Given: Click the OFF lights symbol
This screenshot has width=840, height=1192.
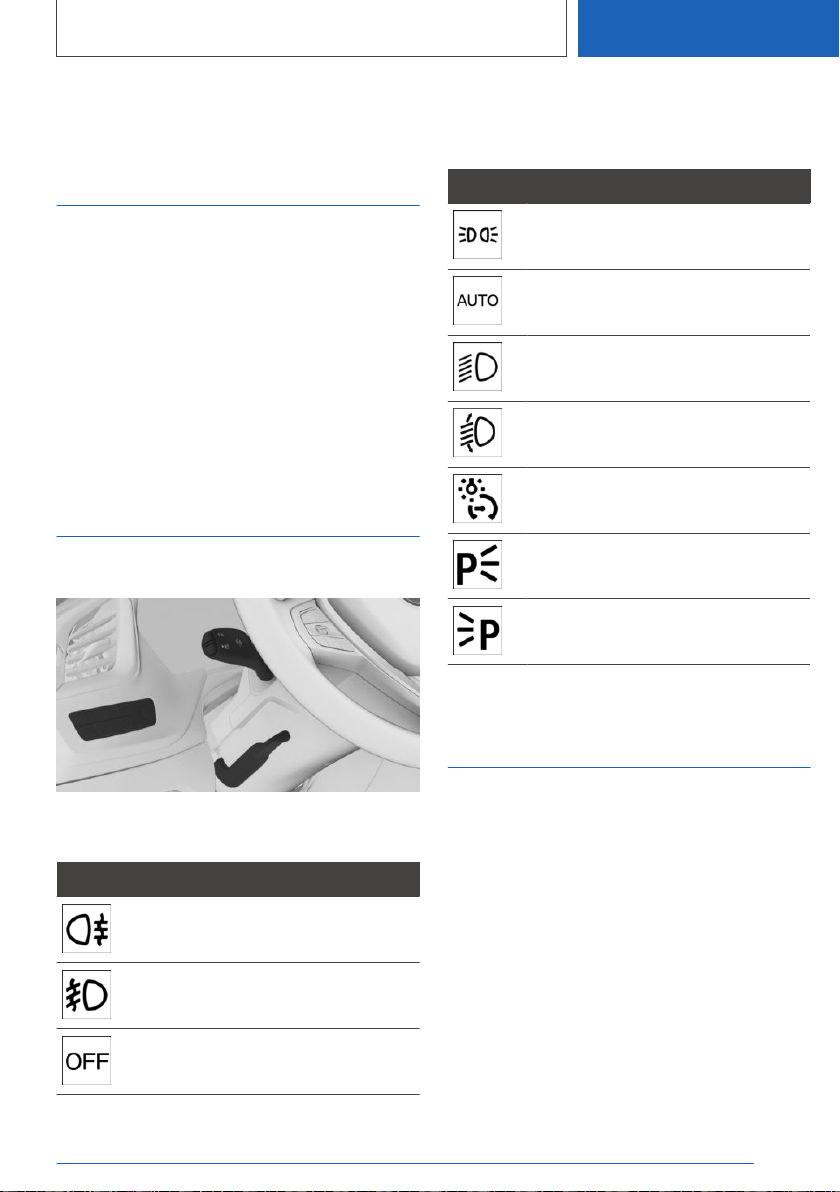Looking at the screenshot, I should pos(87,1060).
